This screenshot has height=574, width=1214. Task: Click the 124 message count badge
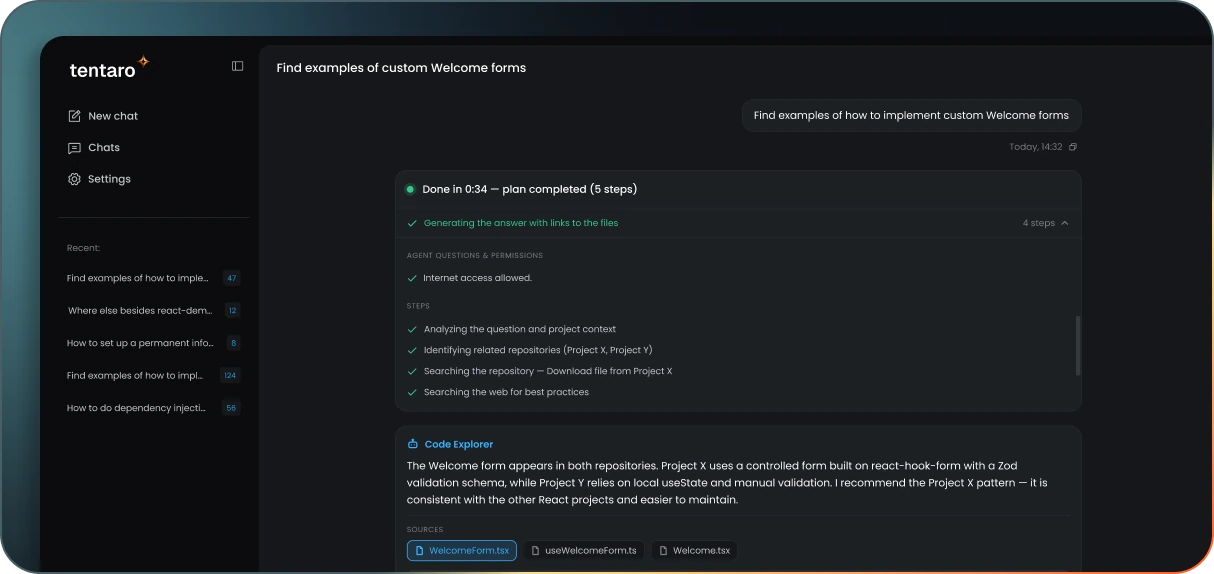pos(231,375)
